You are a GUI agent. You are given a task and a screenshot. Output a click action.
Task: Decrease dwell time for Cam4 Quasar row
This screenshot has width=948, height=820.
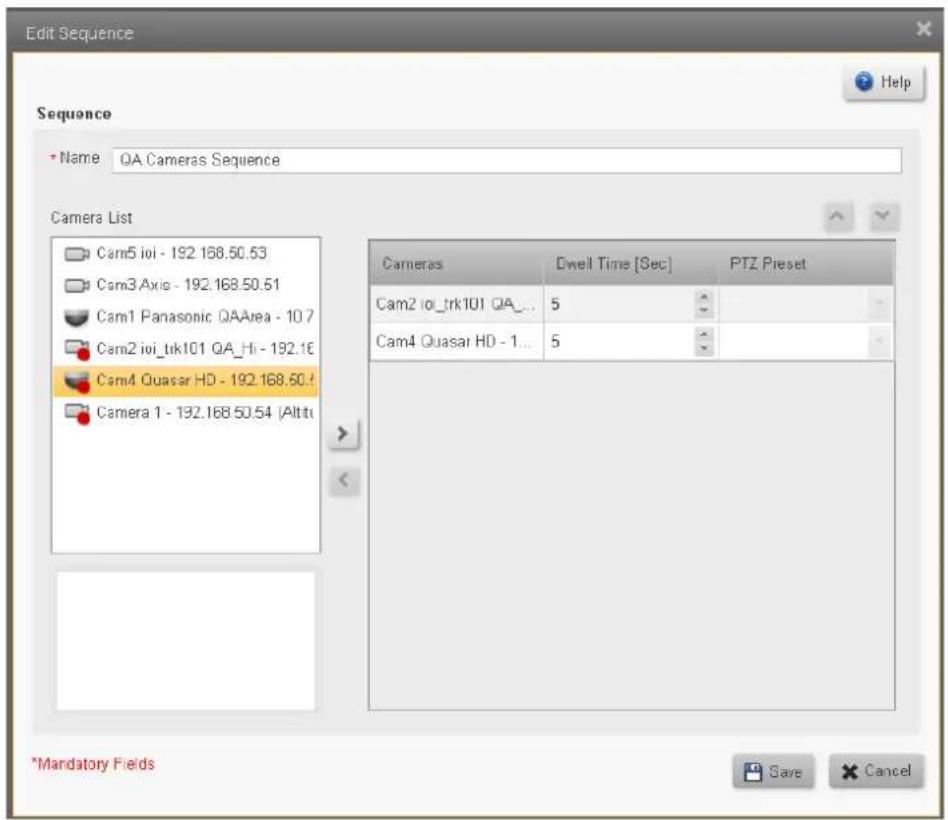click(704, 348)
